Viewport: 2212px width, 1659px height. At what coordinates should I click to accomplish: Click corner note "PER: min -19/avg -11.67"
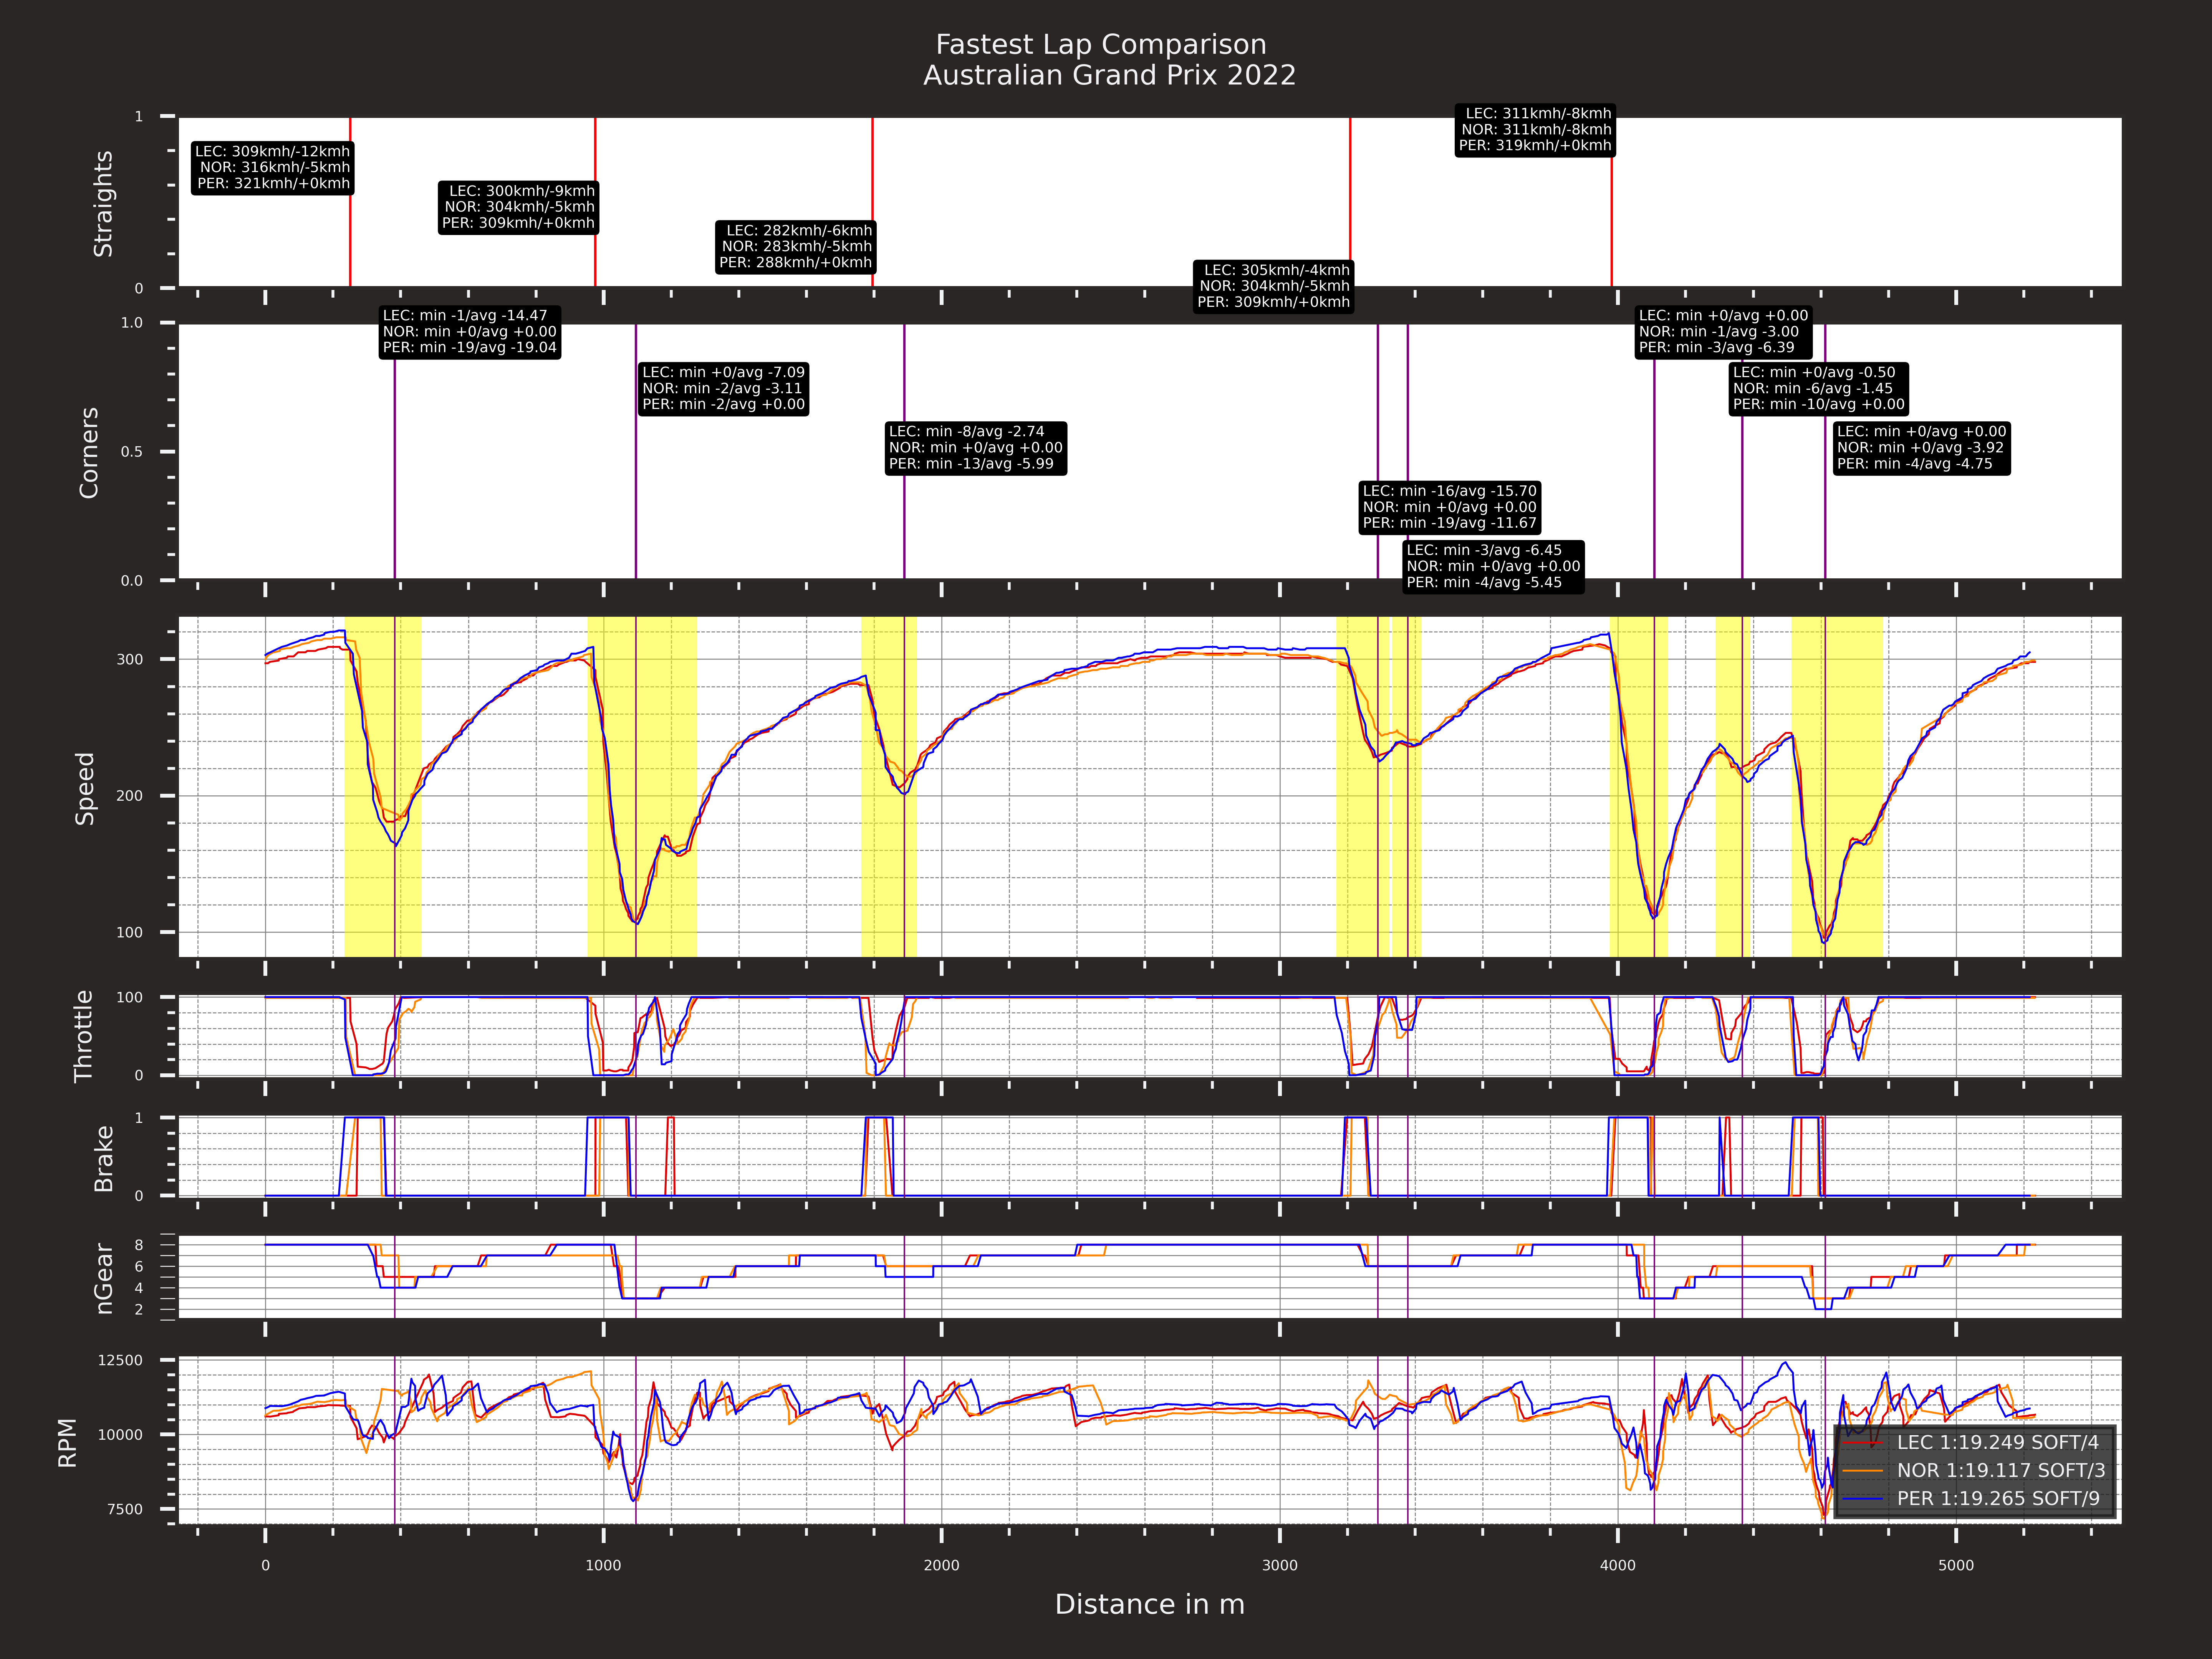[1450, 523]
